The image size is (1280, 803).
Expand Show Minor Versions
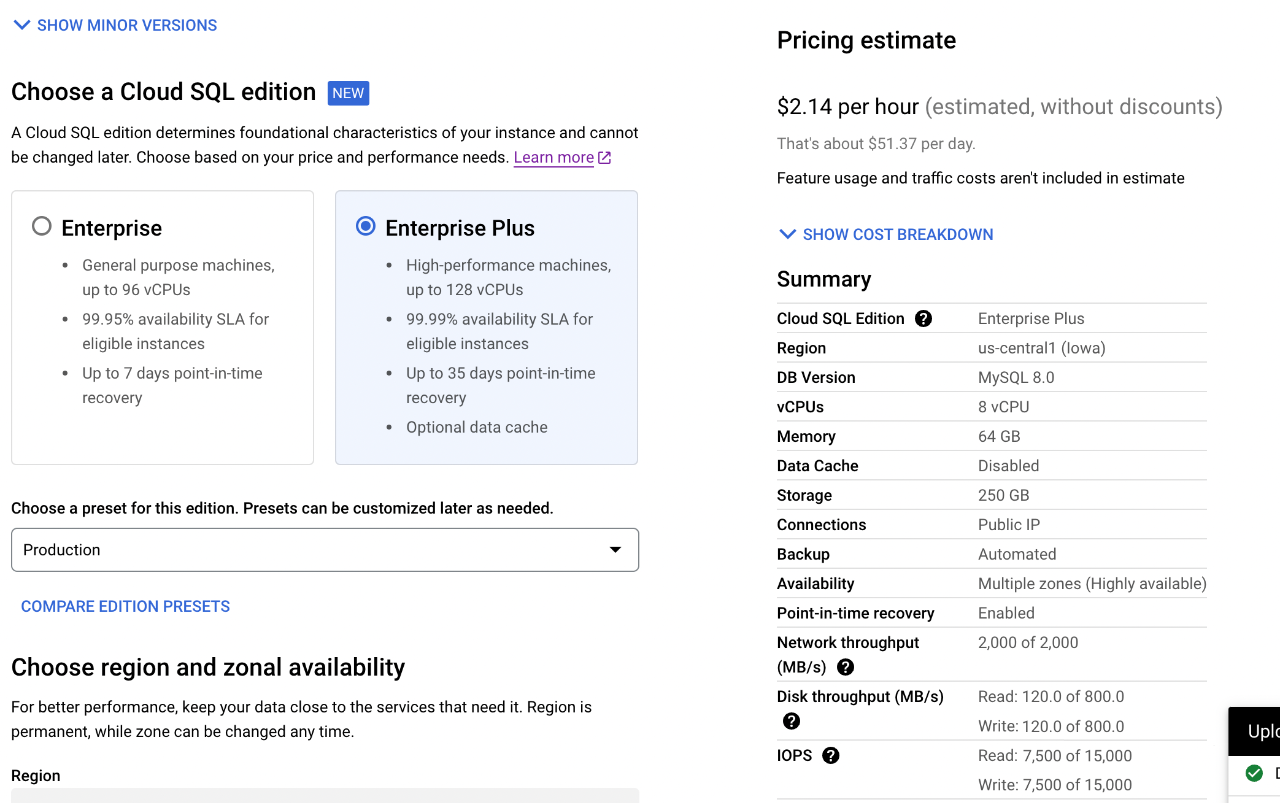coord(115,25)
